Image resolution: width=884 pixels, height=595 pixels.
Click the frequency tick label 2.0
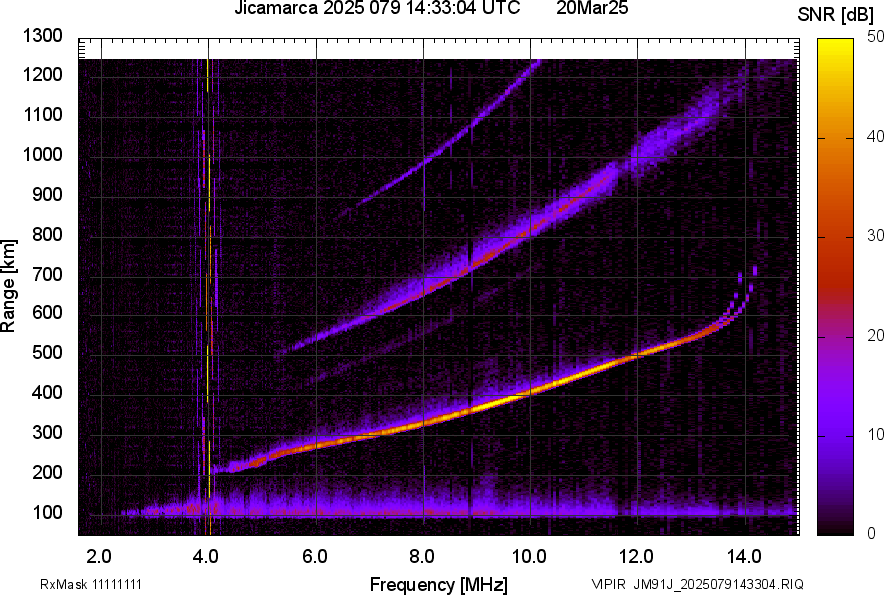tap(99, 556)
